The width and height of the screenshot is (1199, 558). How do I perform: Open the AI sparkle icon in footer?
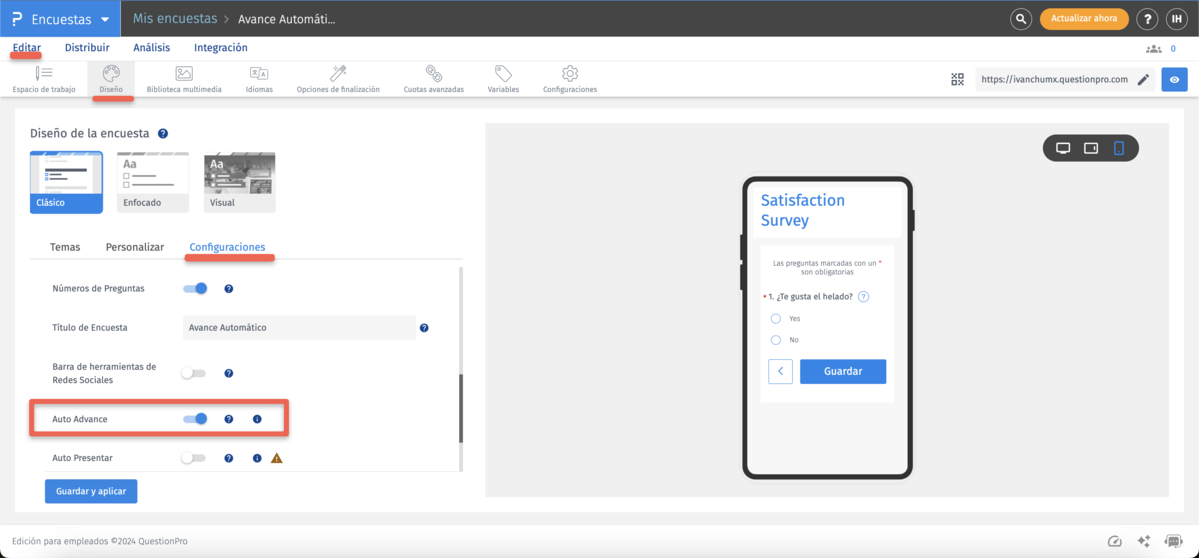click(1144, 541)
